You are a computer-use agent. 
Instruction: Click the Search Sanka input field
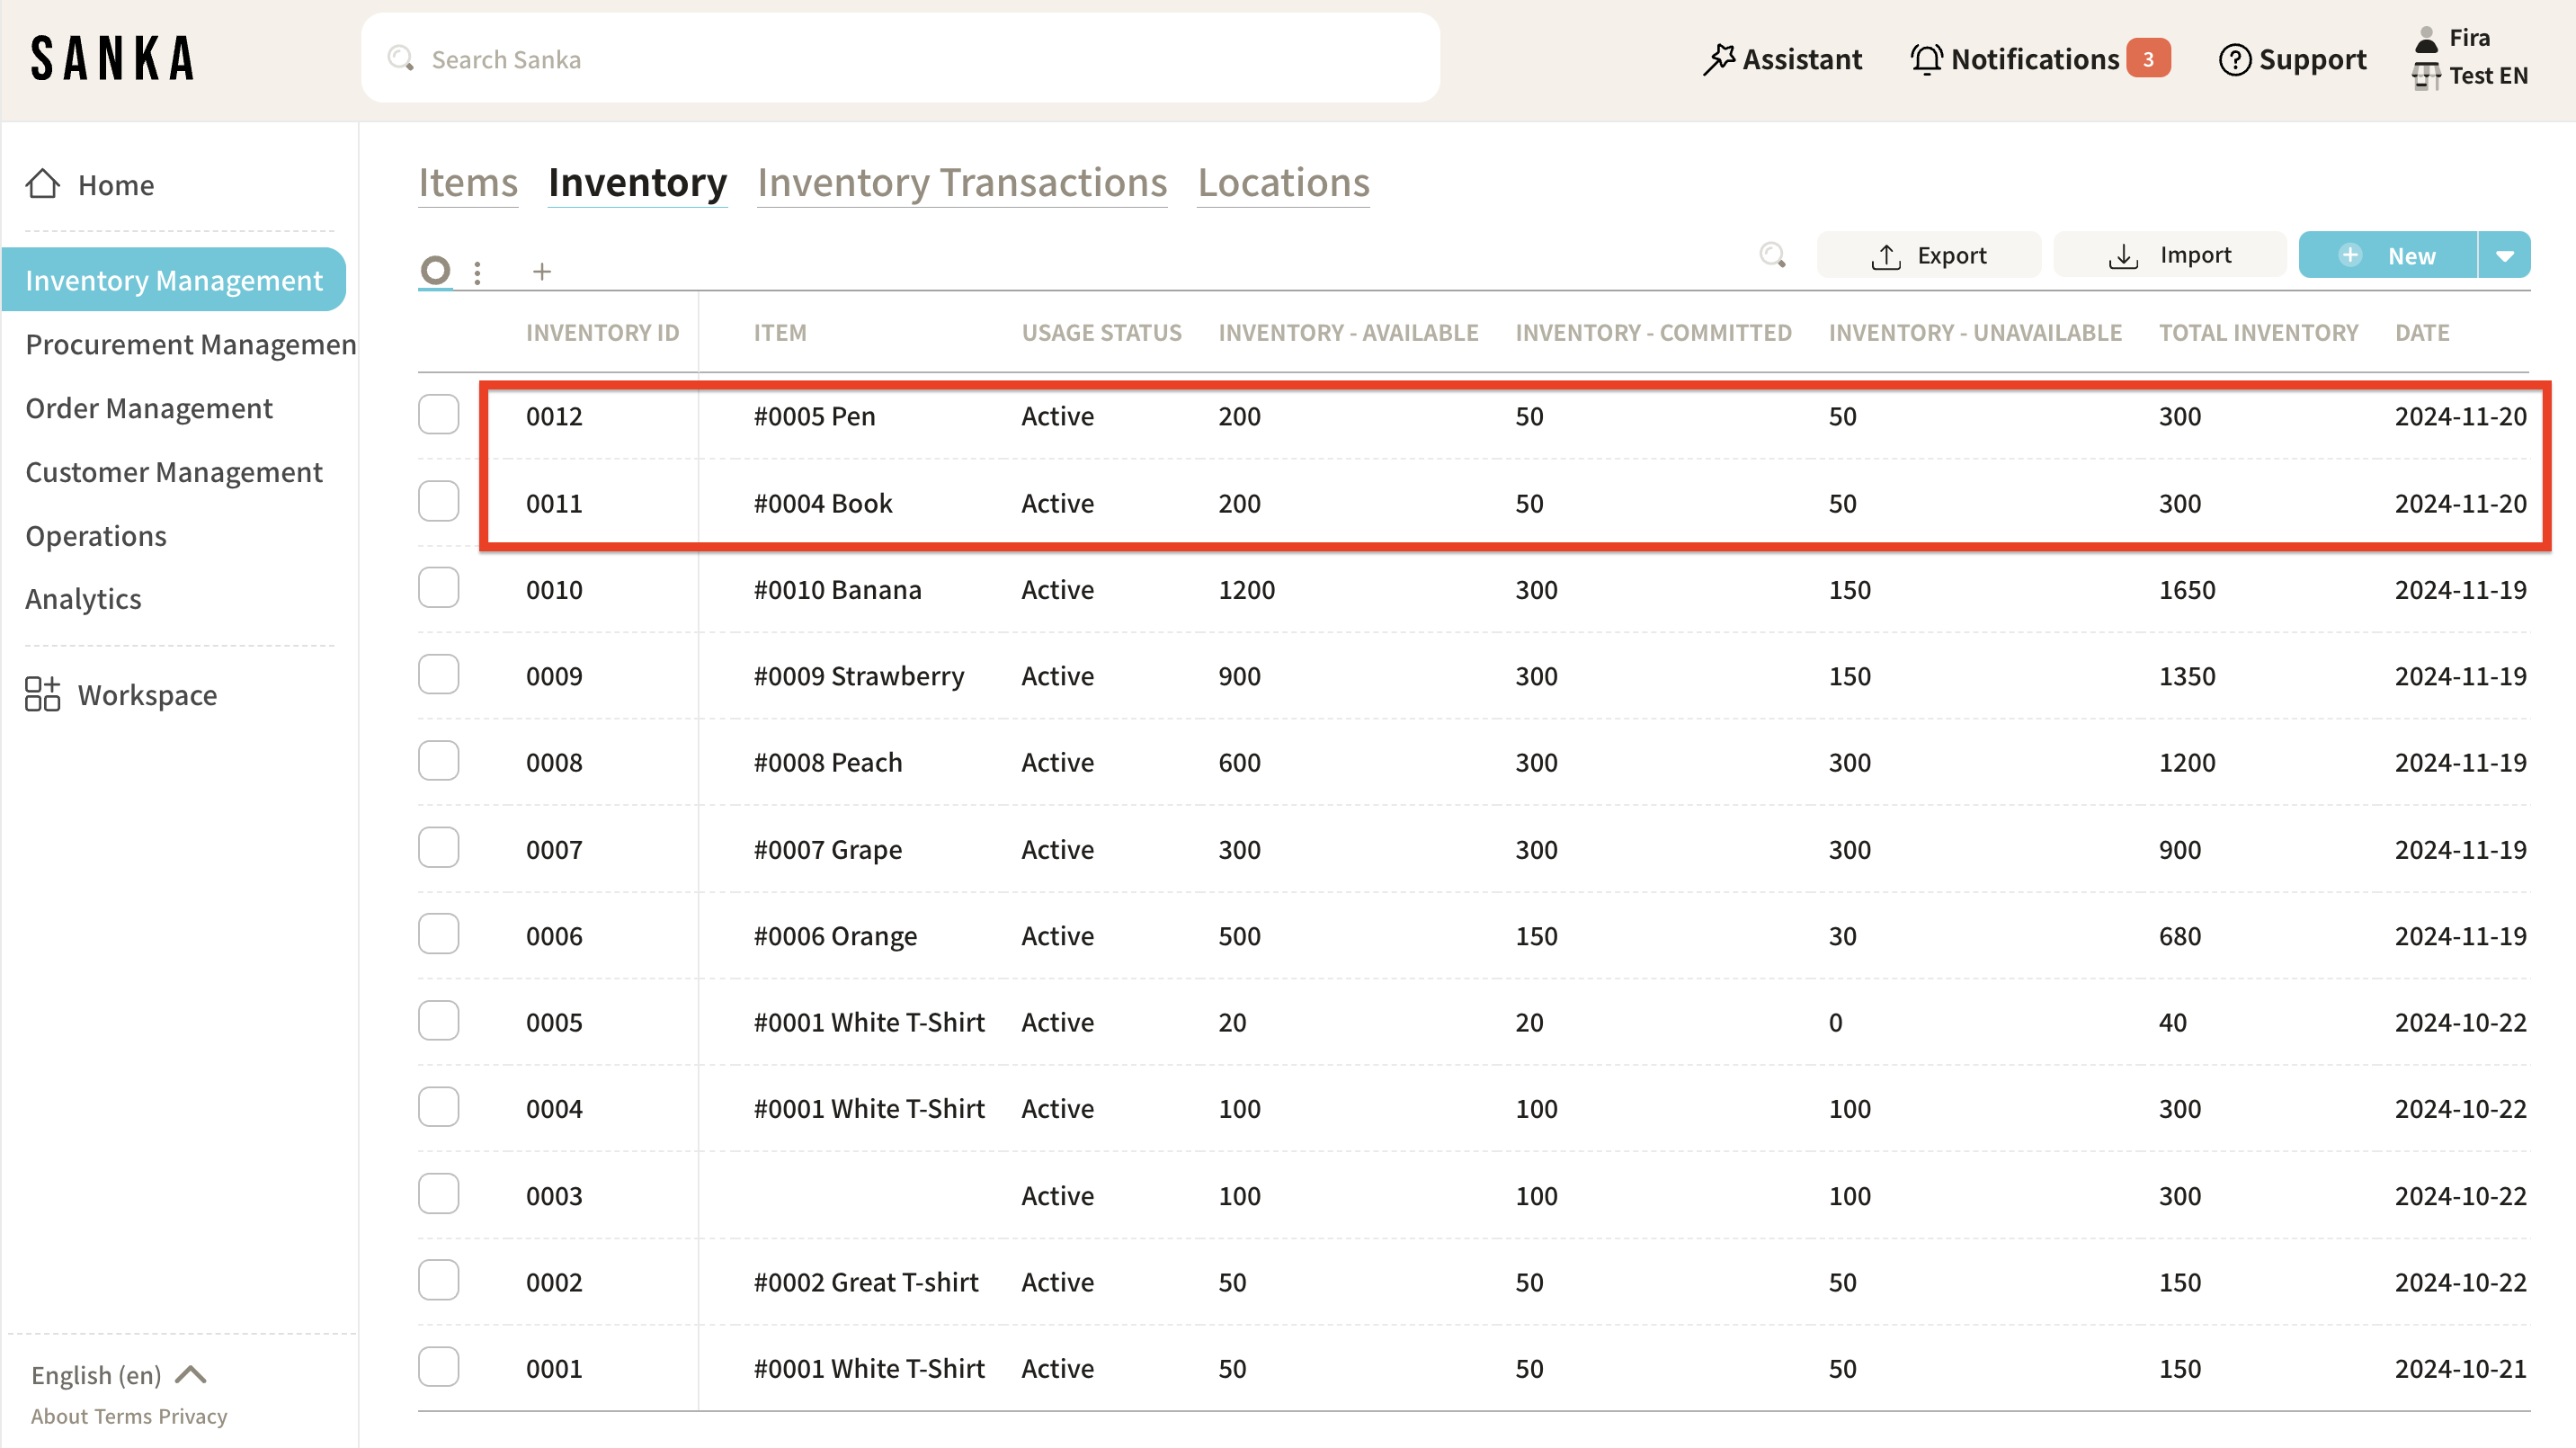pos(900,59)
